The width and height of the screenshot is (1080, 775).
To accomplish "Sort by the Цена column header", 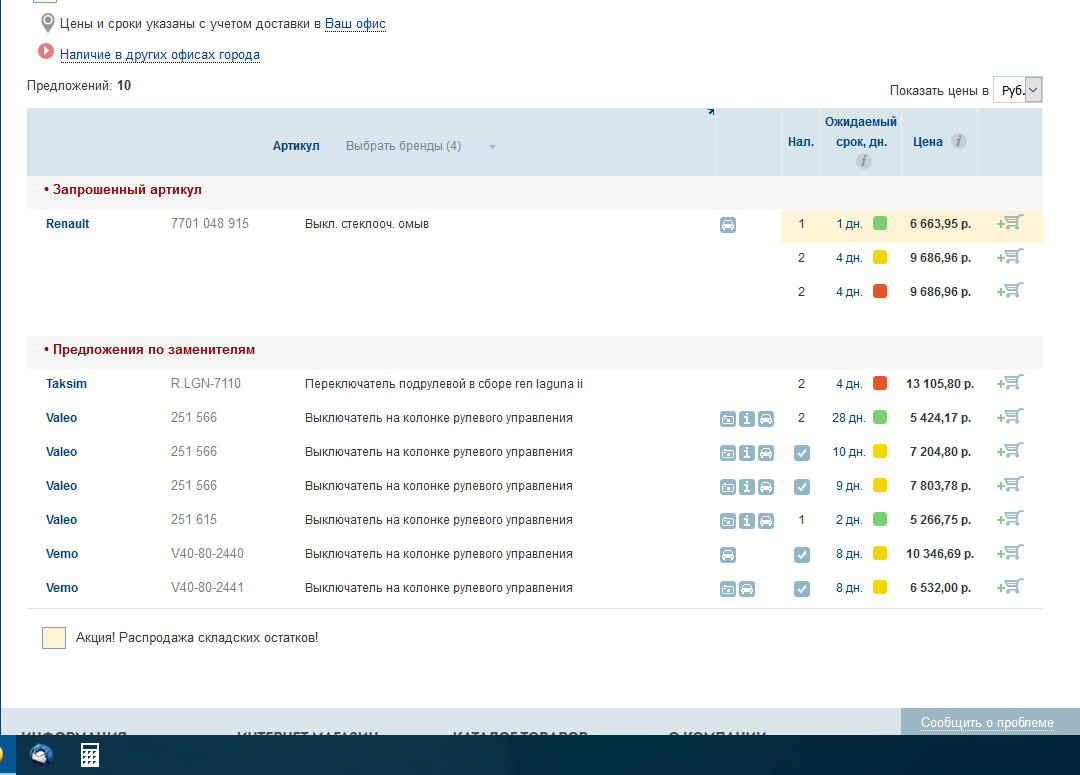I will [x=928, y=141].
